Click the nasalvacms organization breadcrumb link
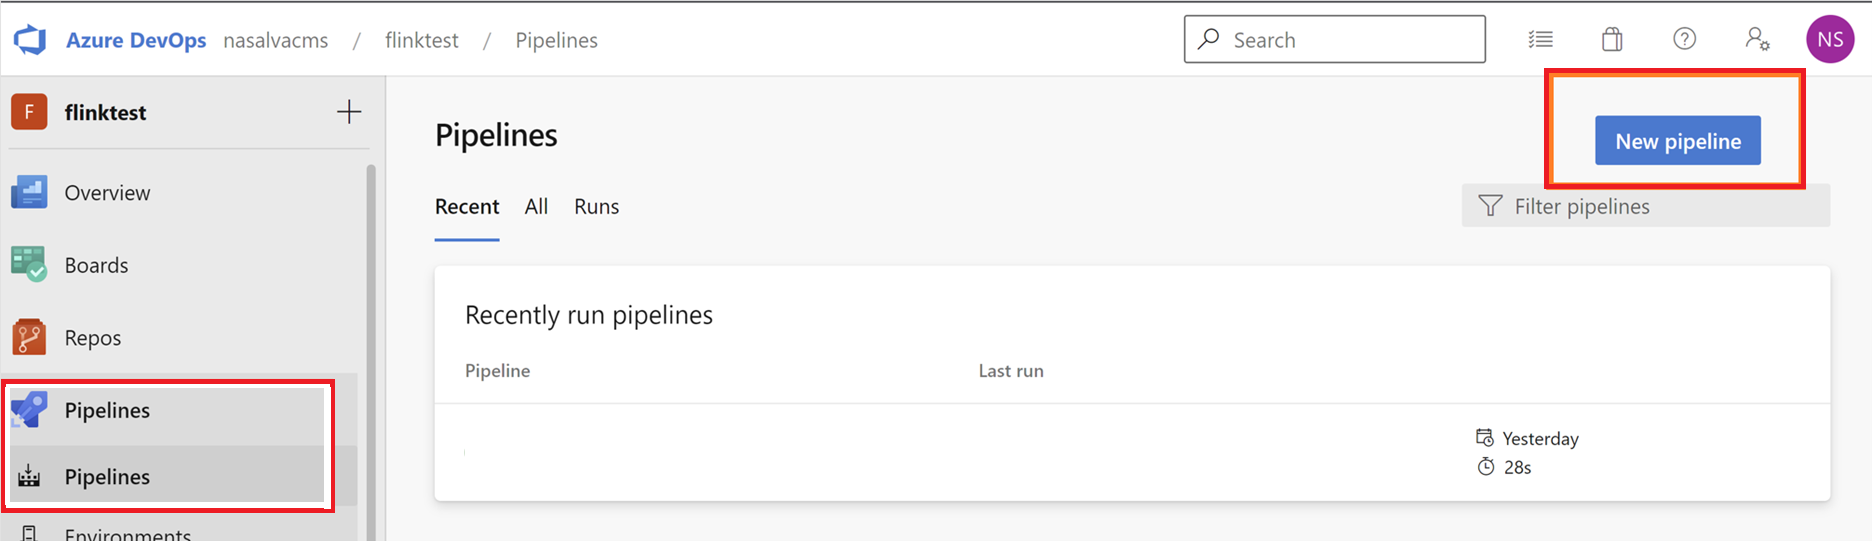This screenshot has width=1872, height=541. pos(276,40)
